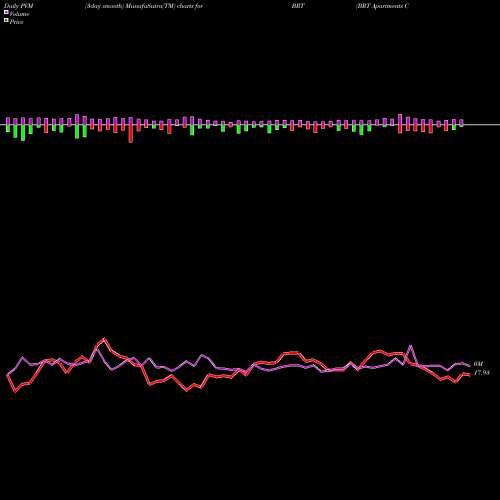Click the Volume legend color swatch

(x=6, y=12)
